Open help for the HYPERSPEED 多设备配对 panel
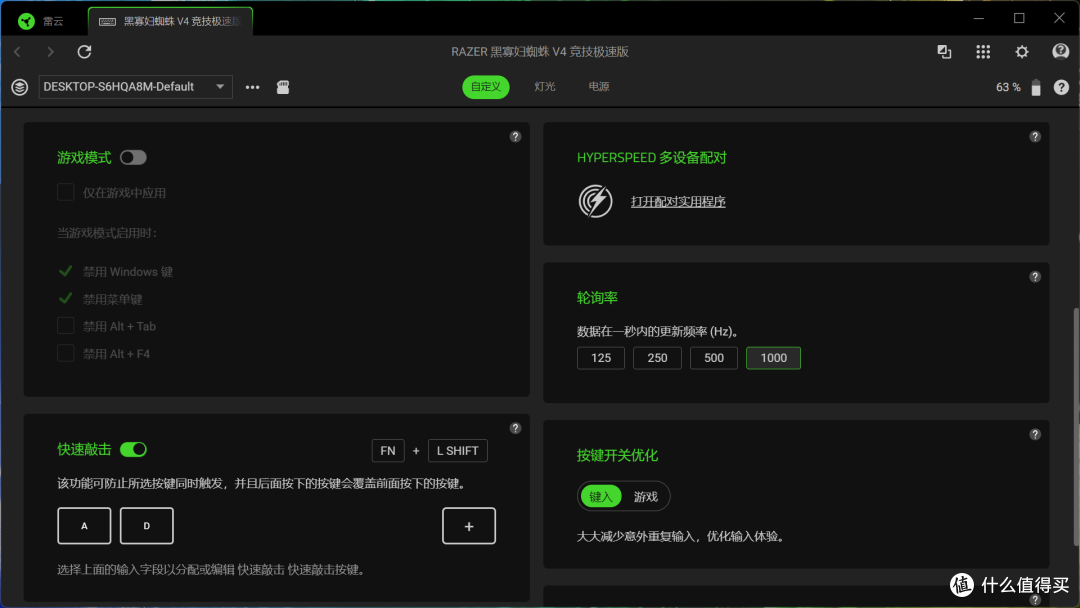 coord(1035,136)
